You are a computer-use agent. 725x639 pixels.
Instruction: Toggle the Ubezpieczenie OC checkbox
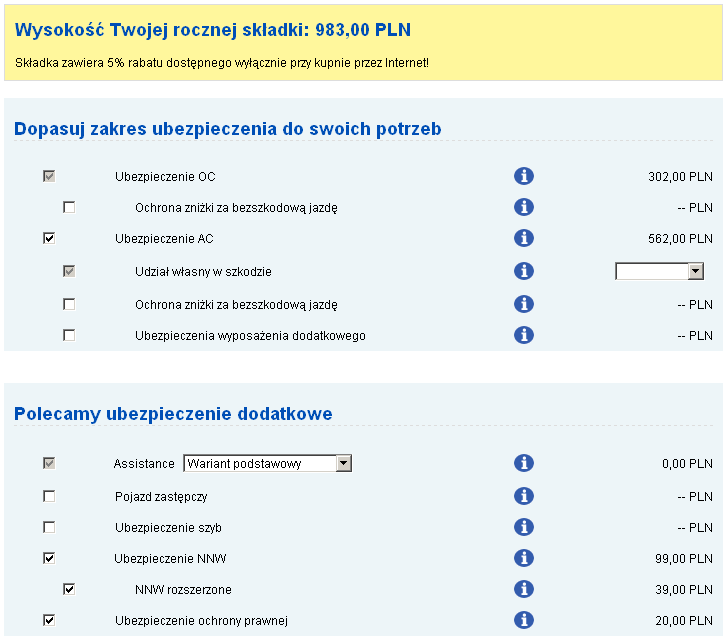tap(49, 176)
